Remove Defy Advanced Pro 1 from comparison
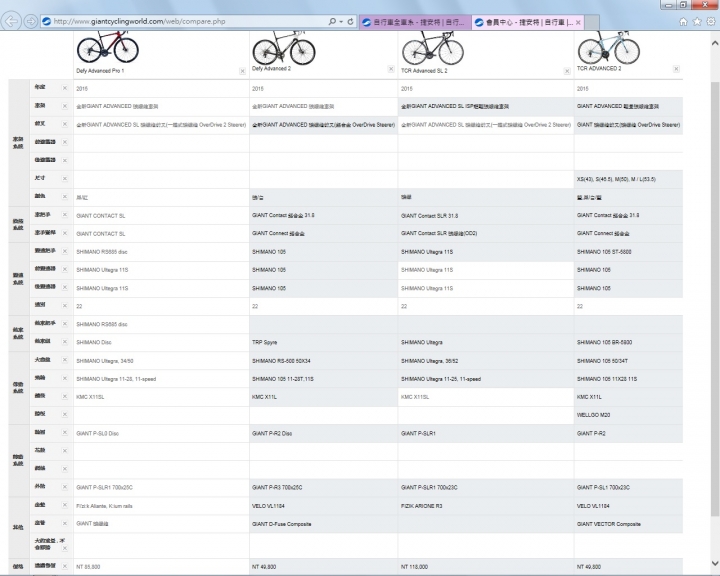 coord(242,71)
